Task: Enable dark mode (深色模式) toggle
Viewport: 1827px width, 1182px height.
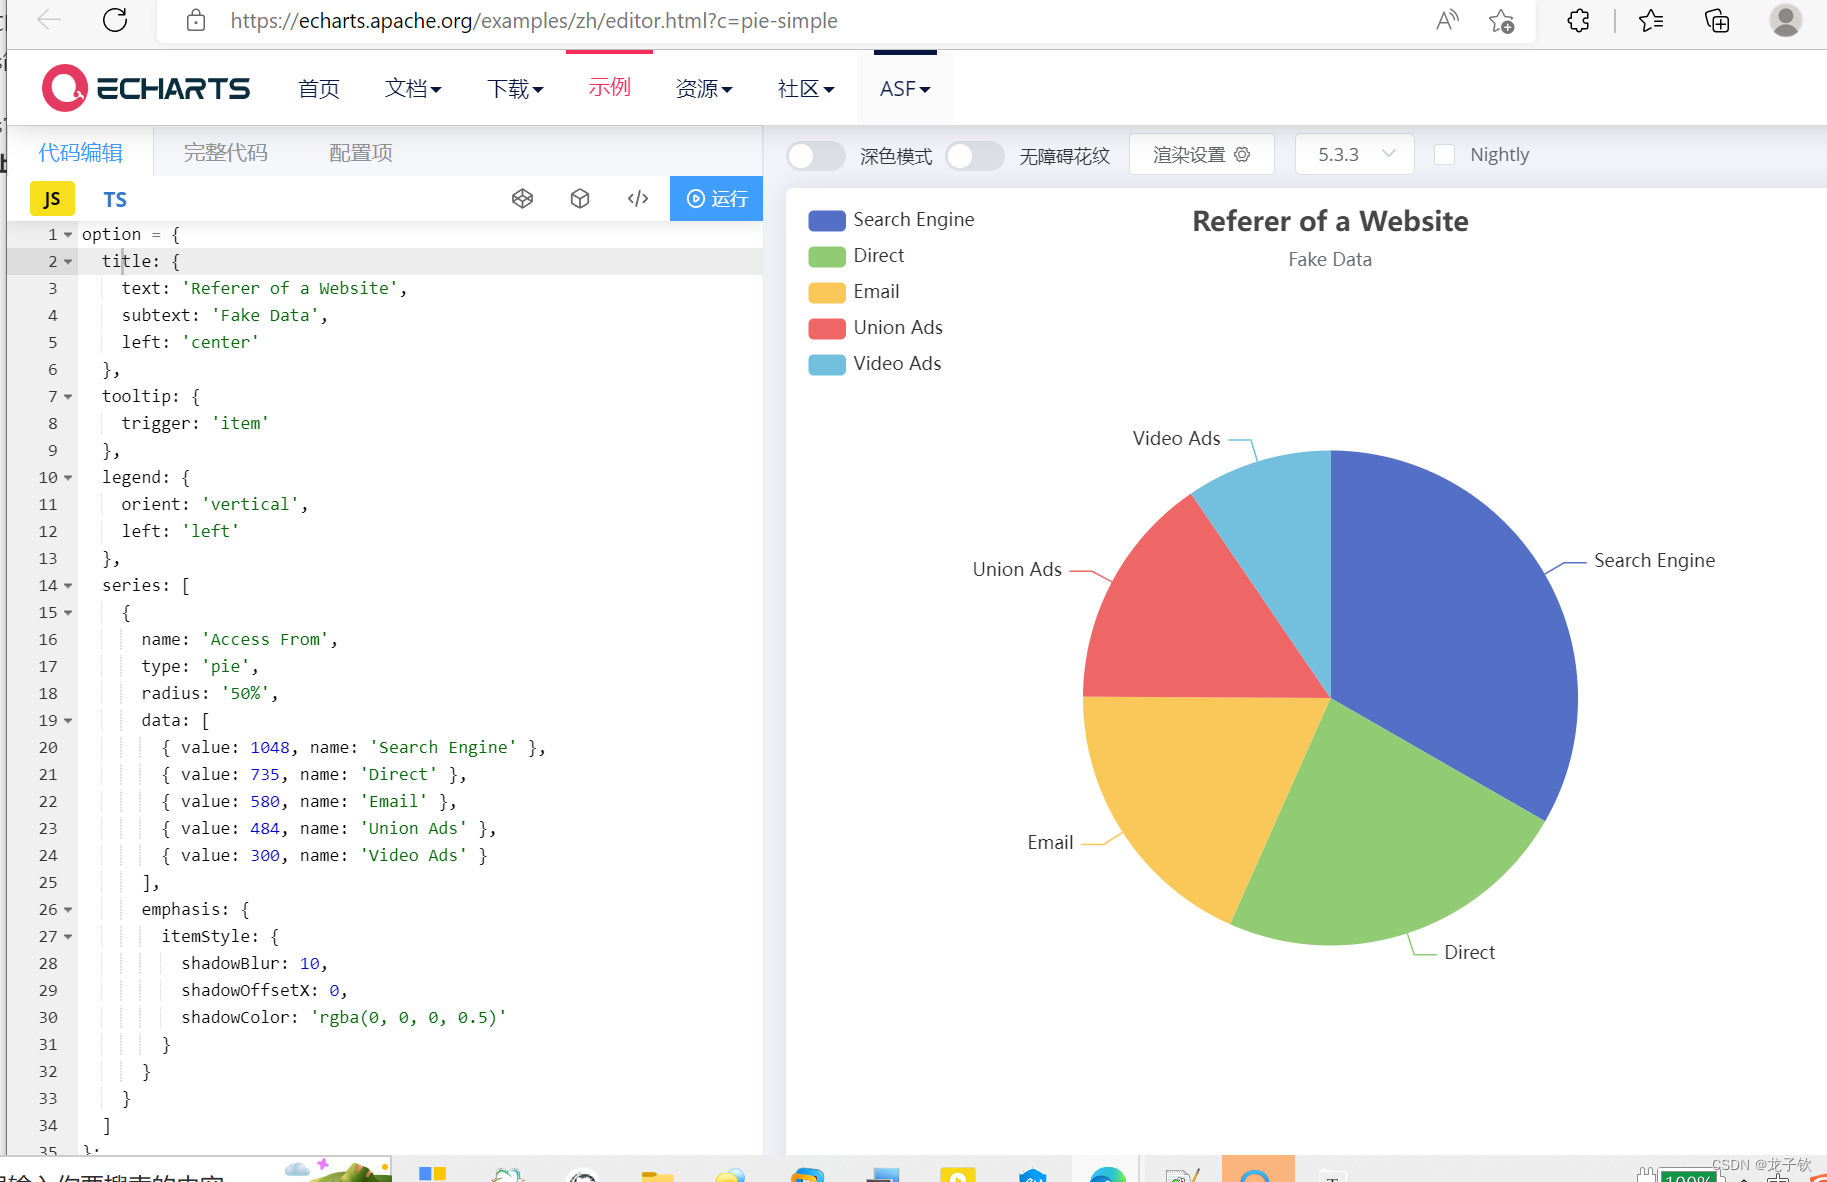Action: point(816,156)
